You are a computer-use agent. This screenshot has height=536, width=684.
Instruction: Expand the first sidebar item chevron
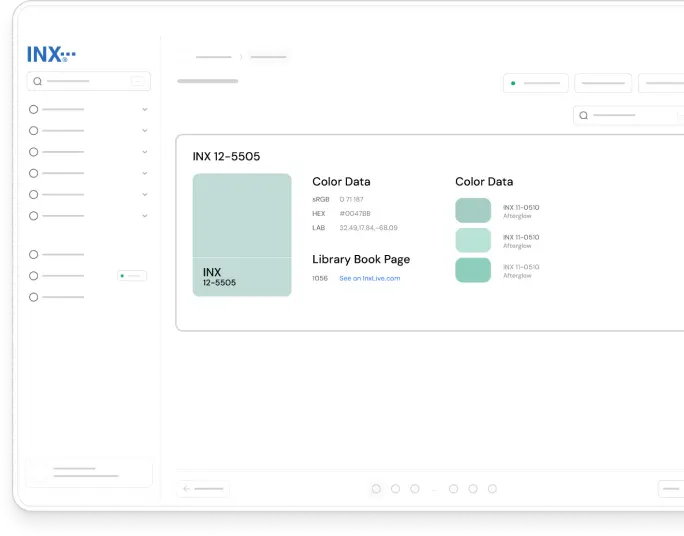pos(145,109)
